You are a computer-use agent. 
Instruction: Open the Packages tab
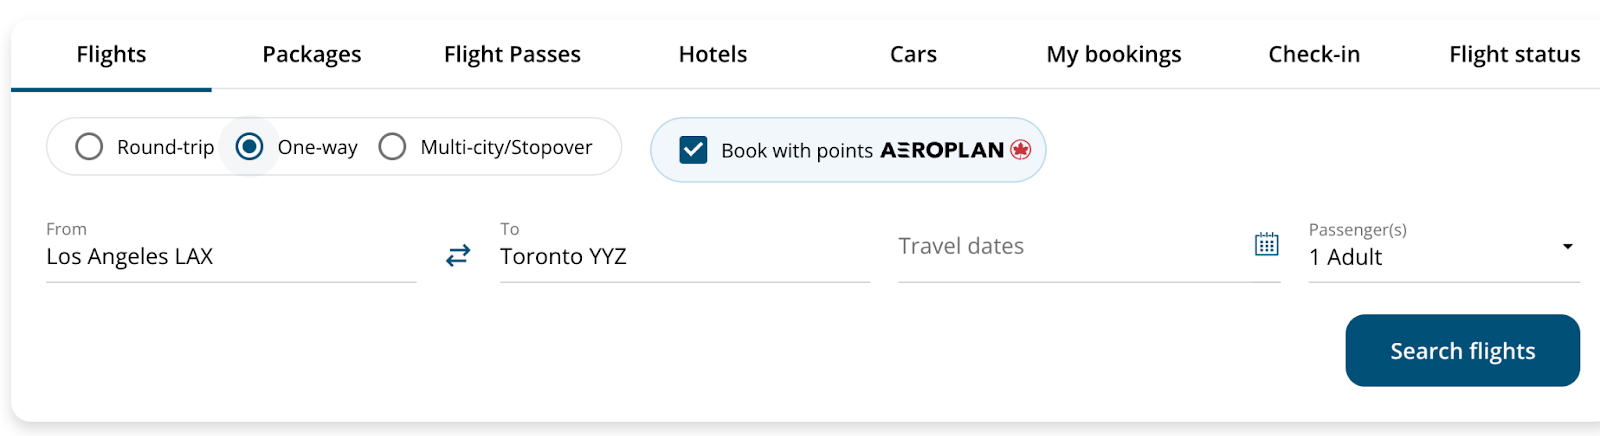pyautogui.click(x=312, y=54)
